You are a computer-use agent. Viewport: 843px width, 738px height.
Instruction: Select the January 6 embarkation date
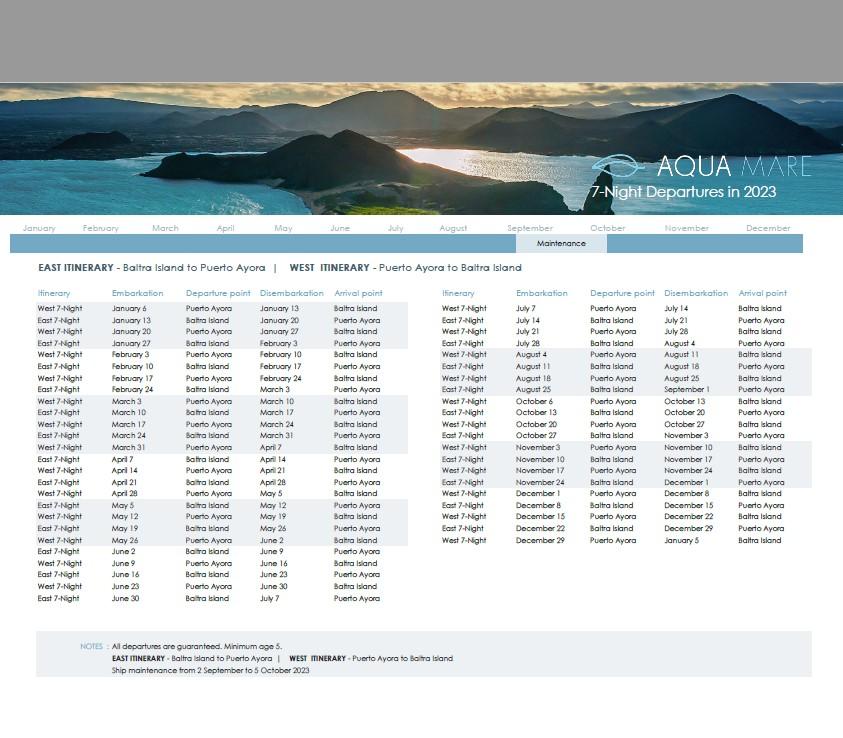(x=129, y=309)
